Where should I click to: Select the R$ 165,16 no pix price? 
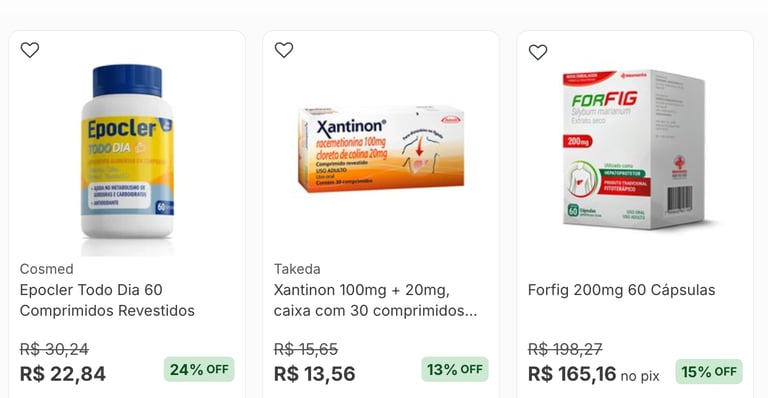click(x=594, y=375)
